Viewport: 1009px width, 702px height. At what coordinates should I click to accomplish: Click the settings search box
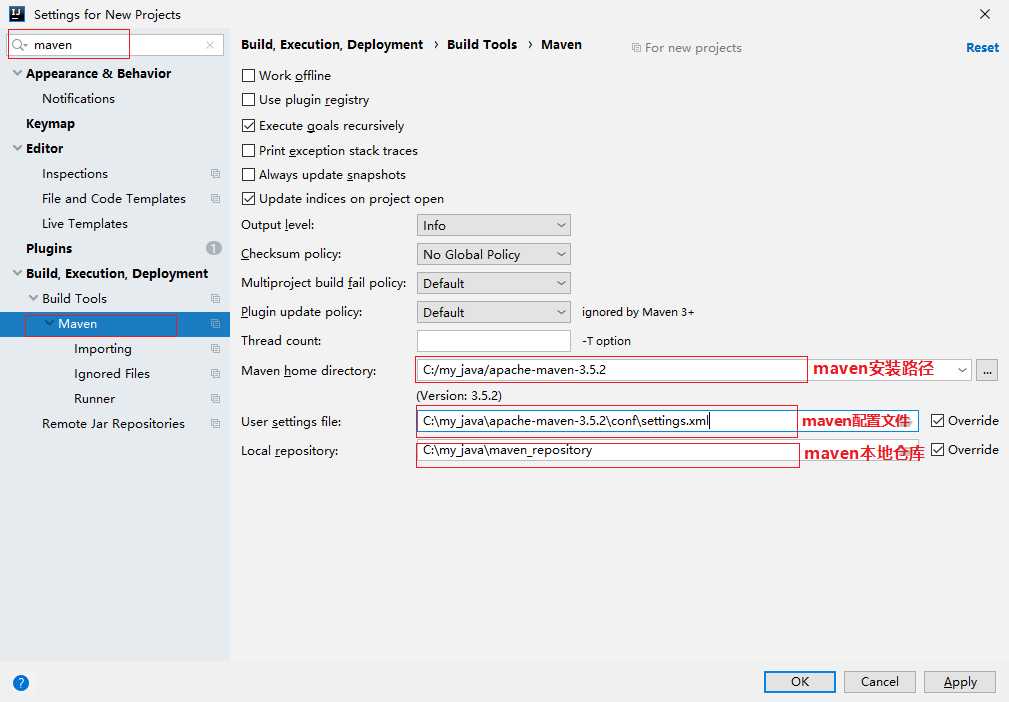(x=116, y=45)
